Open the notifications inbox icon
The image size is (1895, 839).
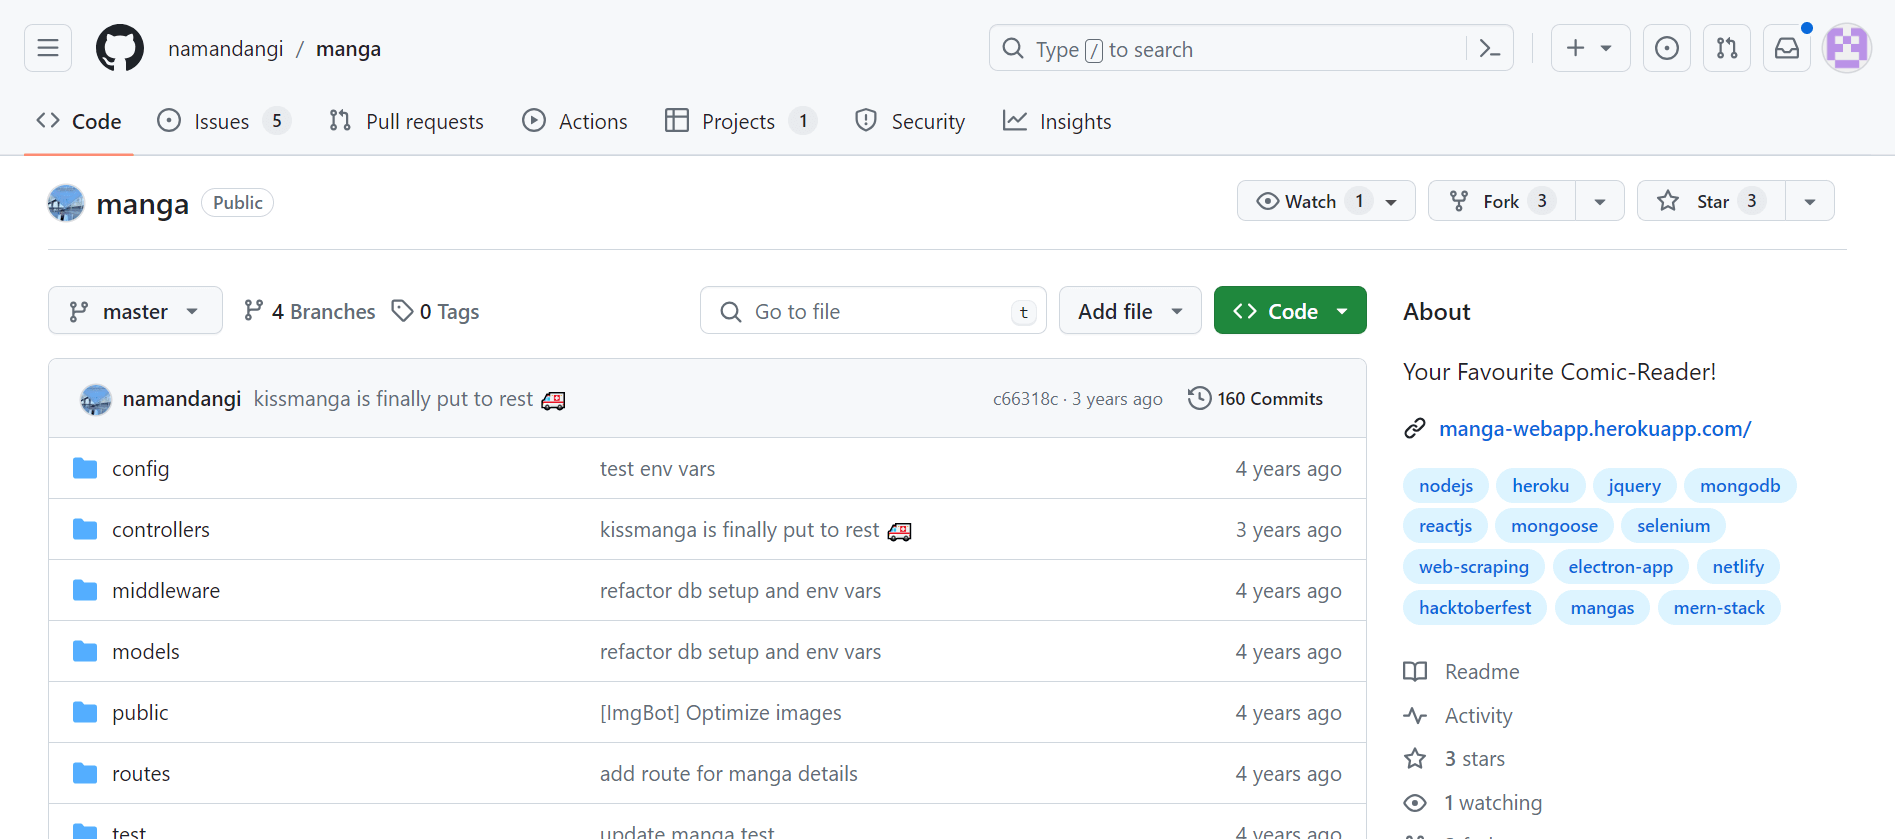coord(1786,48)
